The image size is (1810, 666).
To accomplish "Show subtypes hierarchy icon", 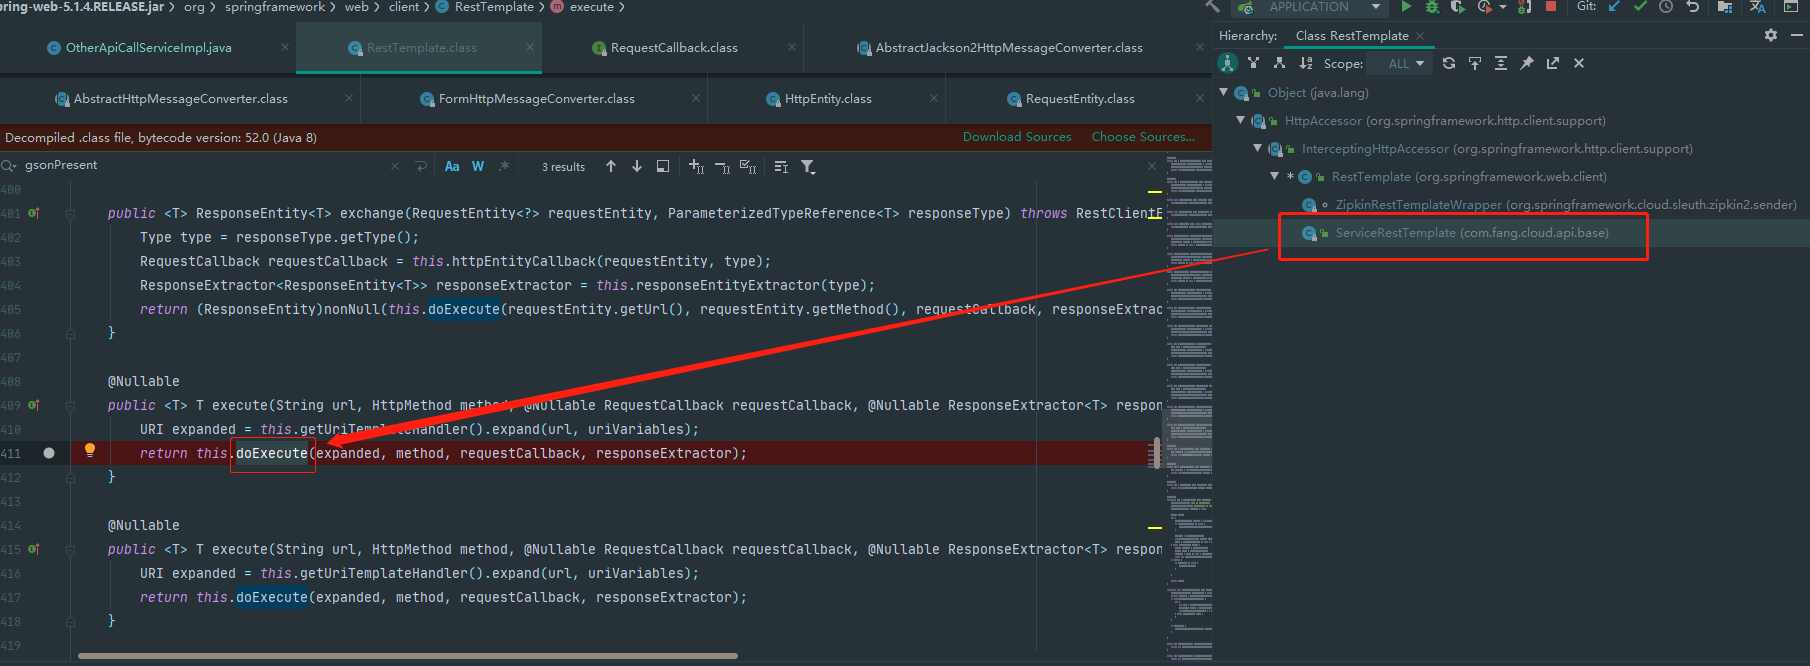I will 1279,63.
